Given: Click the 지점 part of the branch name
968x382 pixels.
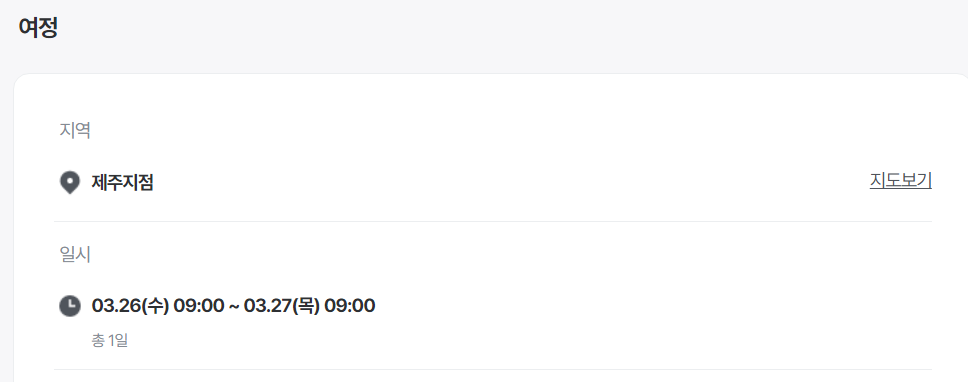Looking at the screenshot, I should [138, 183].
